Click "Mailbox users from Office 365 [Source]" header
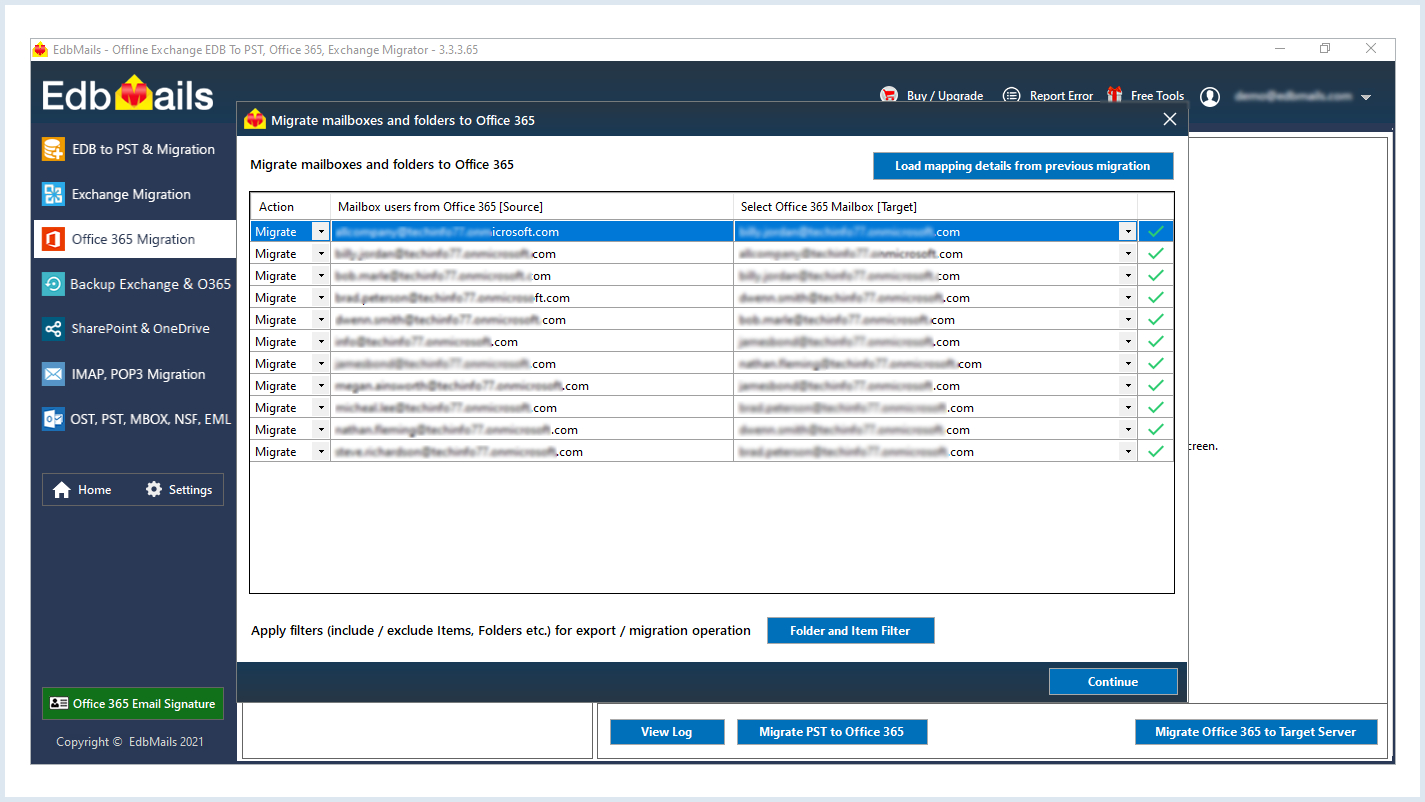The image size is (1425, 802). point(532,207)
